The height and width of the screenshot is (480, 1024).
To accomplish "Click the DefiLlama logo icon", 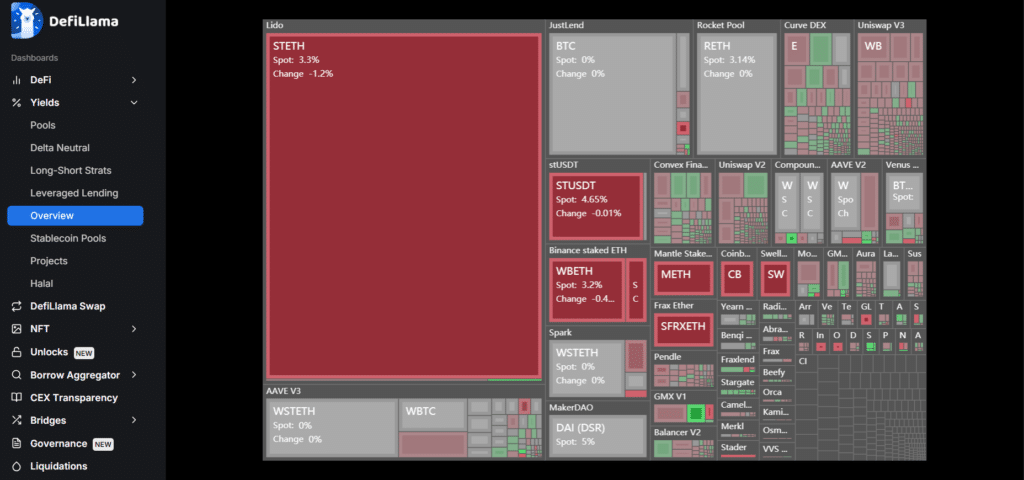I will [25, 19].
